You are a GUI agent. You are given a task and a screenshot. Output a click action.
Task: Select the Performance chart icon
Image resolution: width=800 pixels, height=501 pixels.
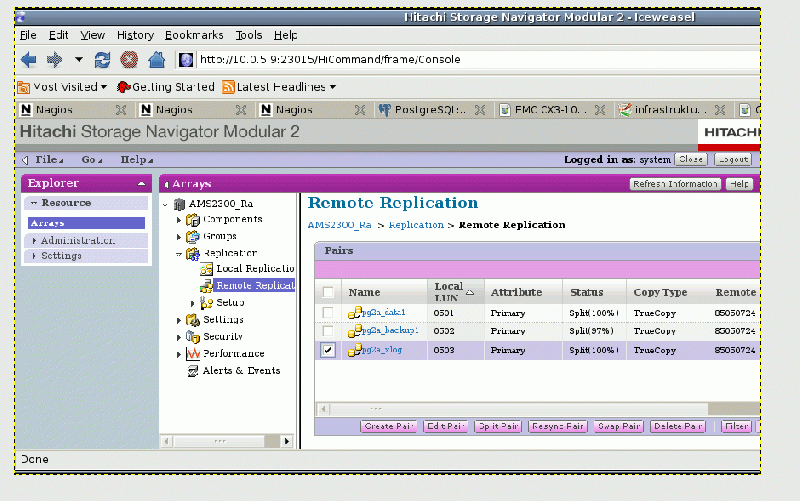[192, 354]
